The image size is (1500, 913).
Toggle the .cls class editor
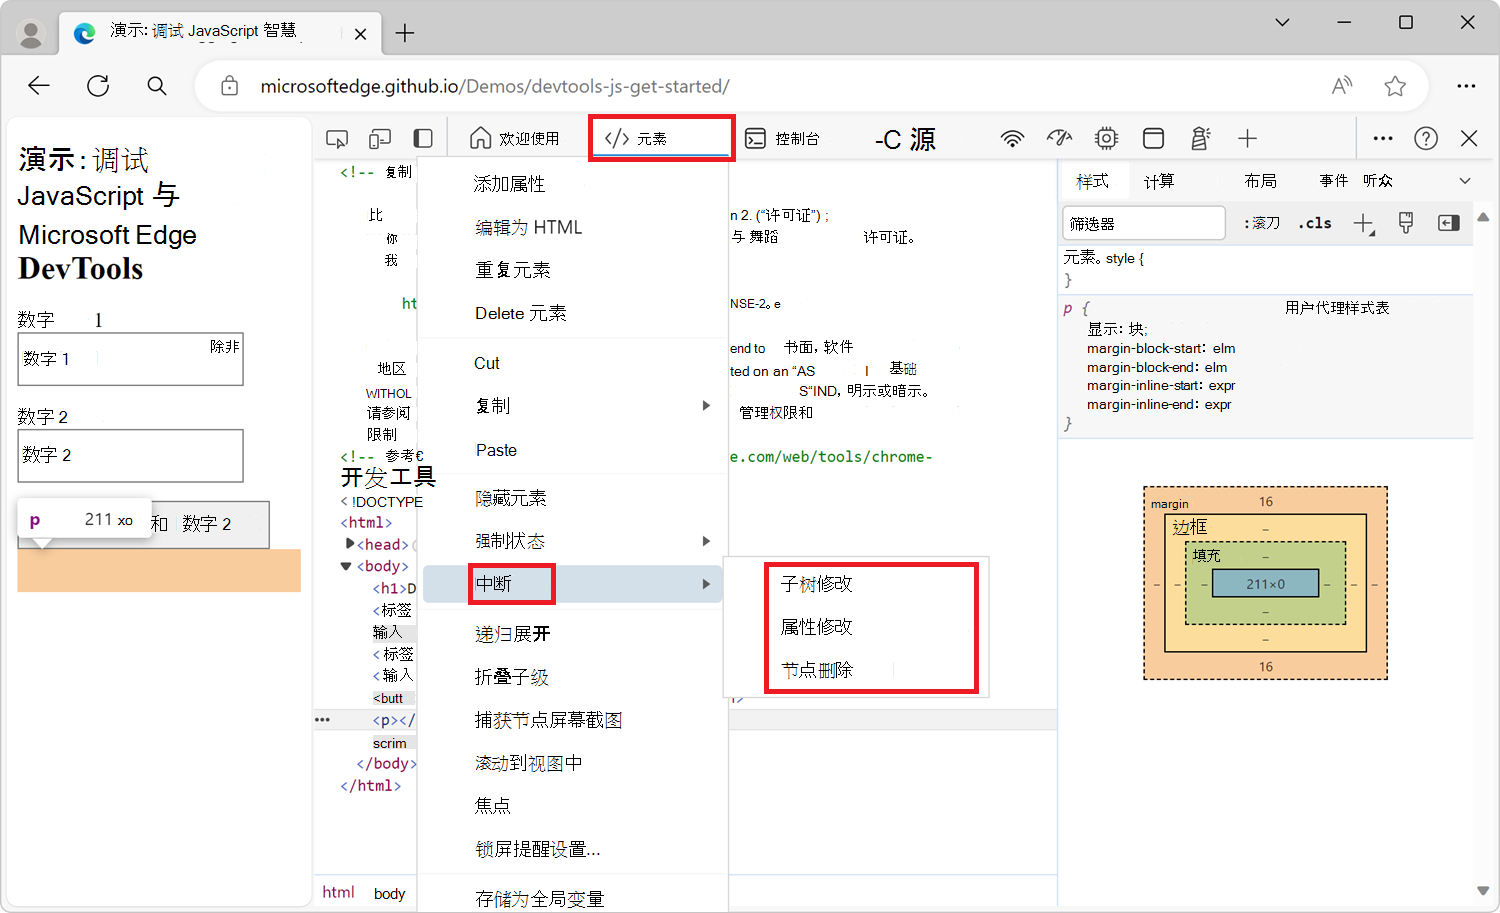(1314, 223)
